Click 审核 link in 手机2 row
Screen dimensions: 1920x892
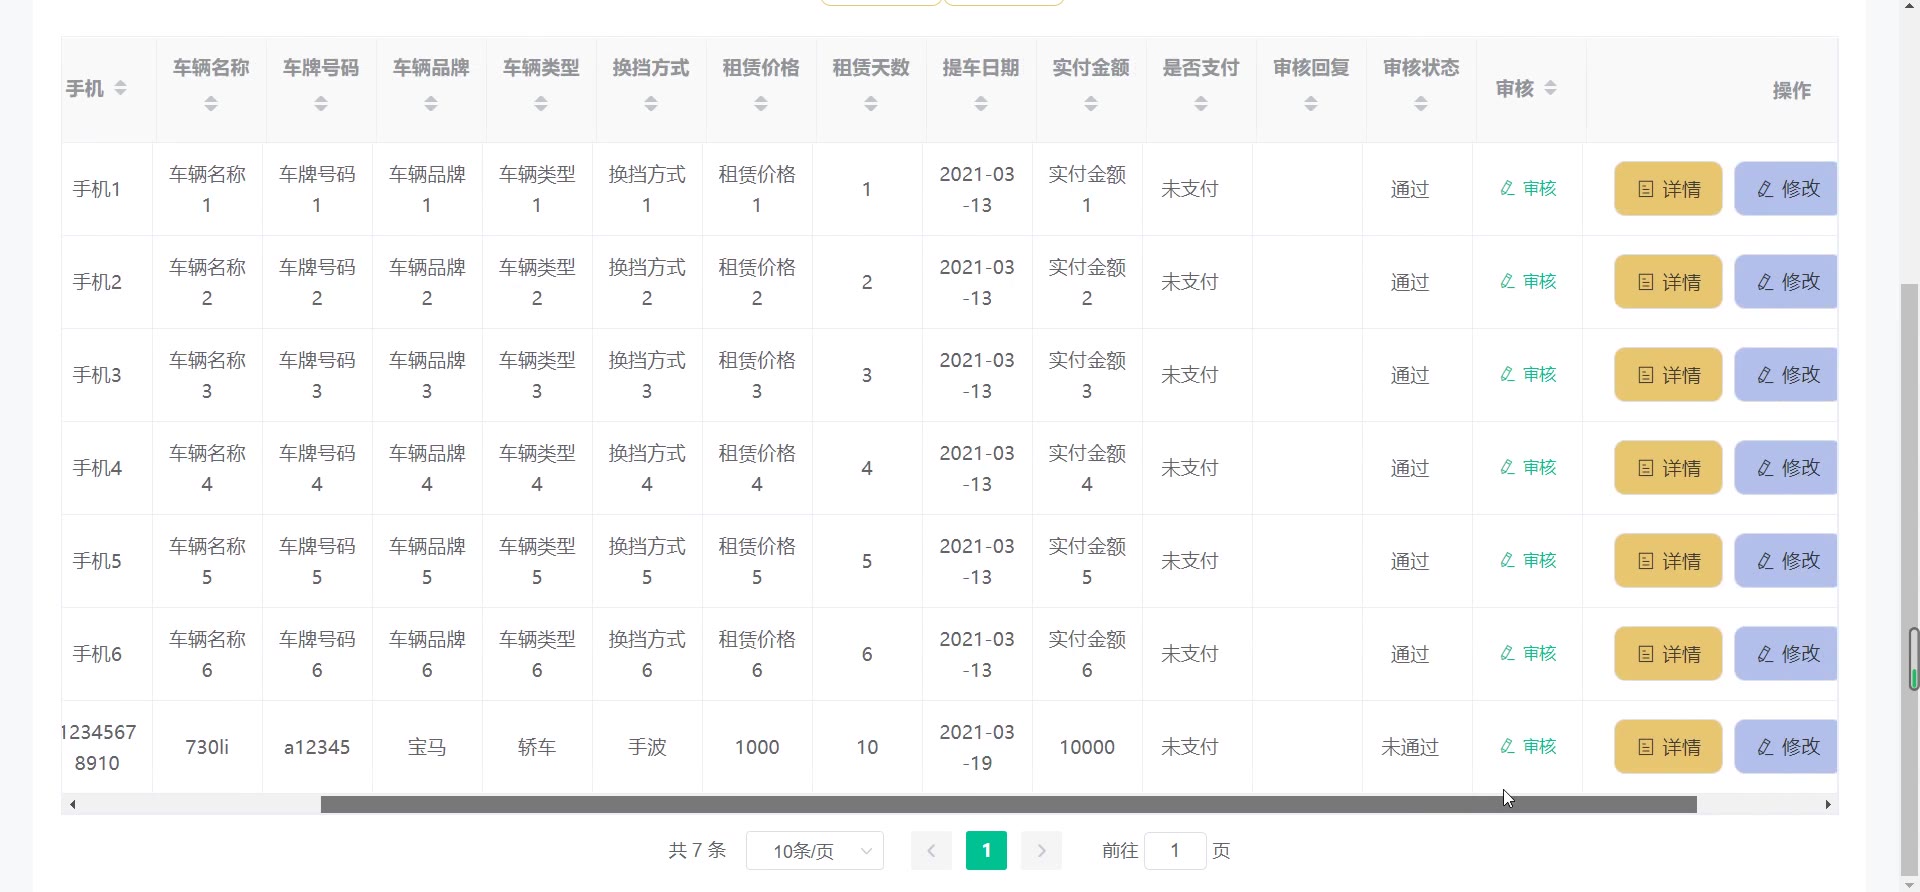(1528, 281)
